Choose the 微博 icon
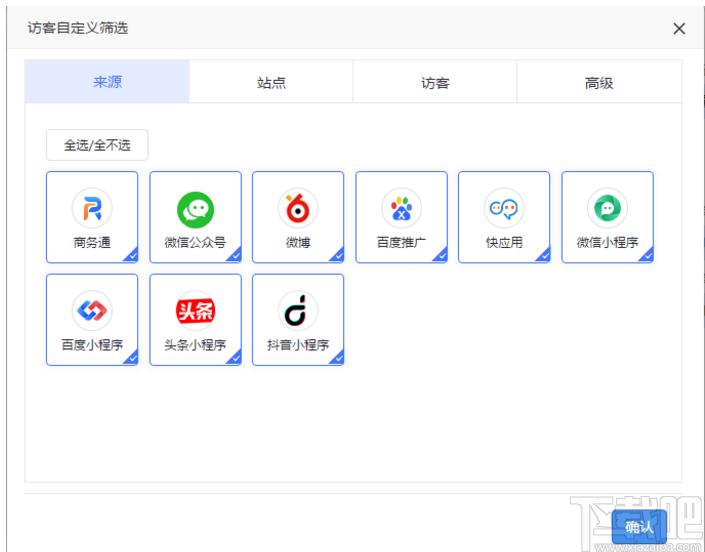The image size is (705, 552). [x=298, y=208]
